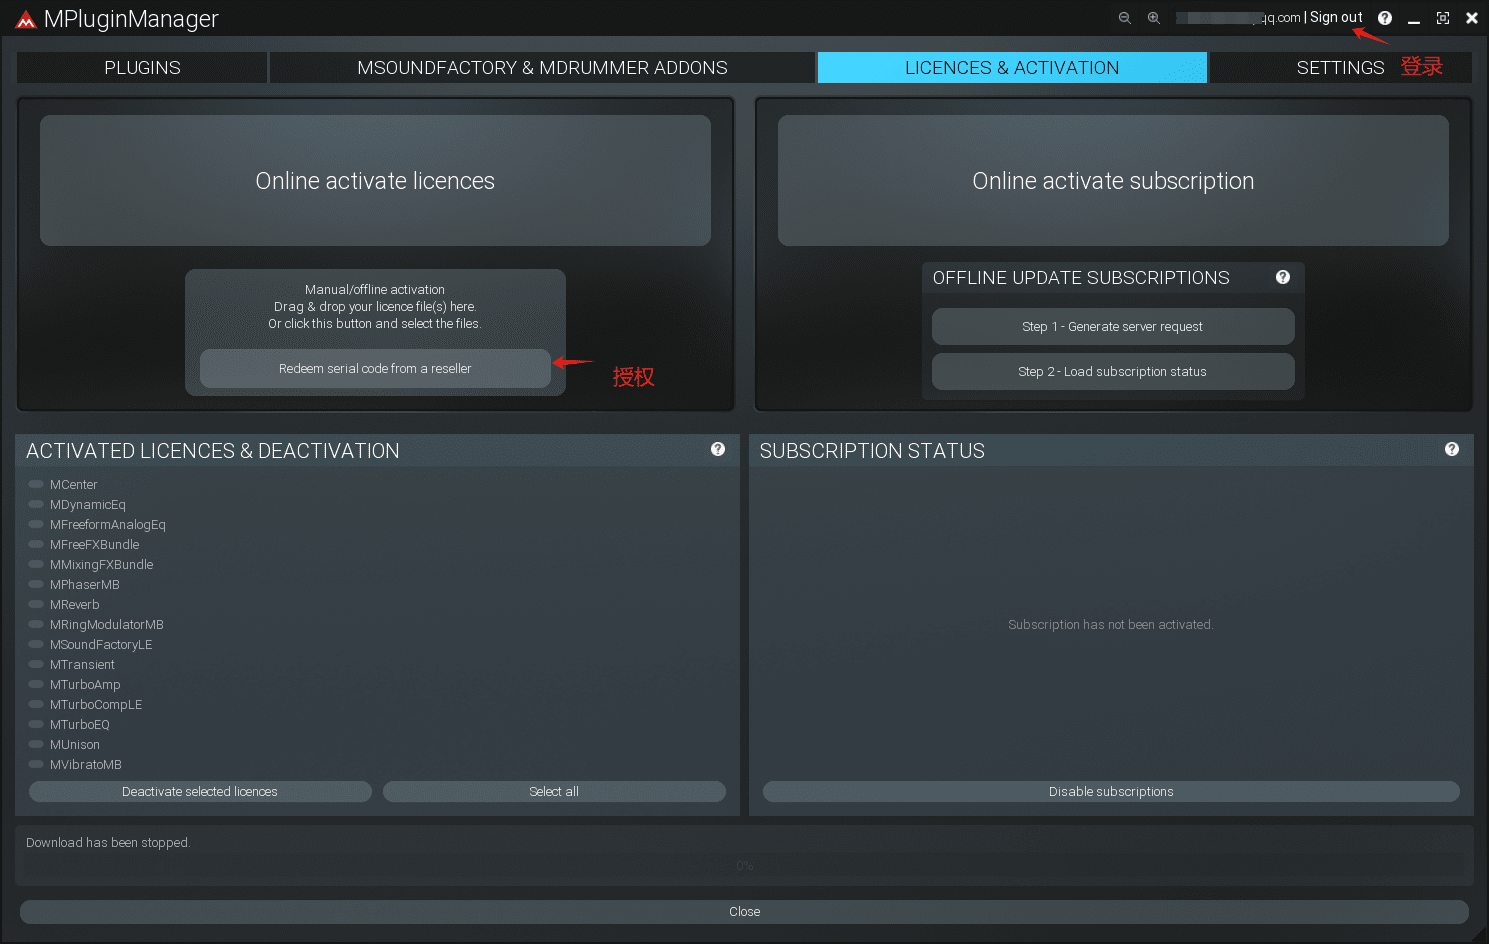Redeem serial code from a reseller

click(375, 368)
